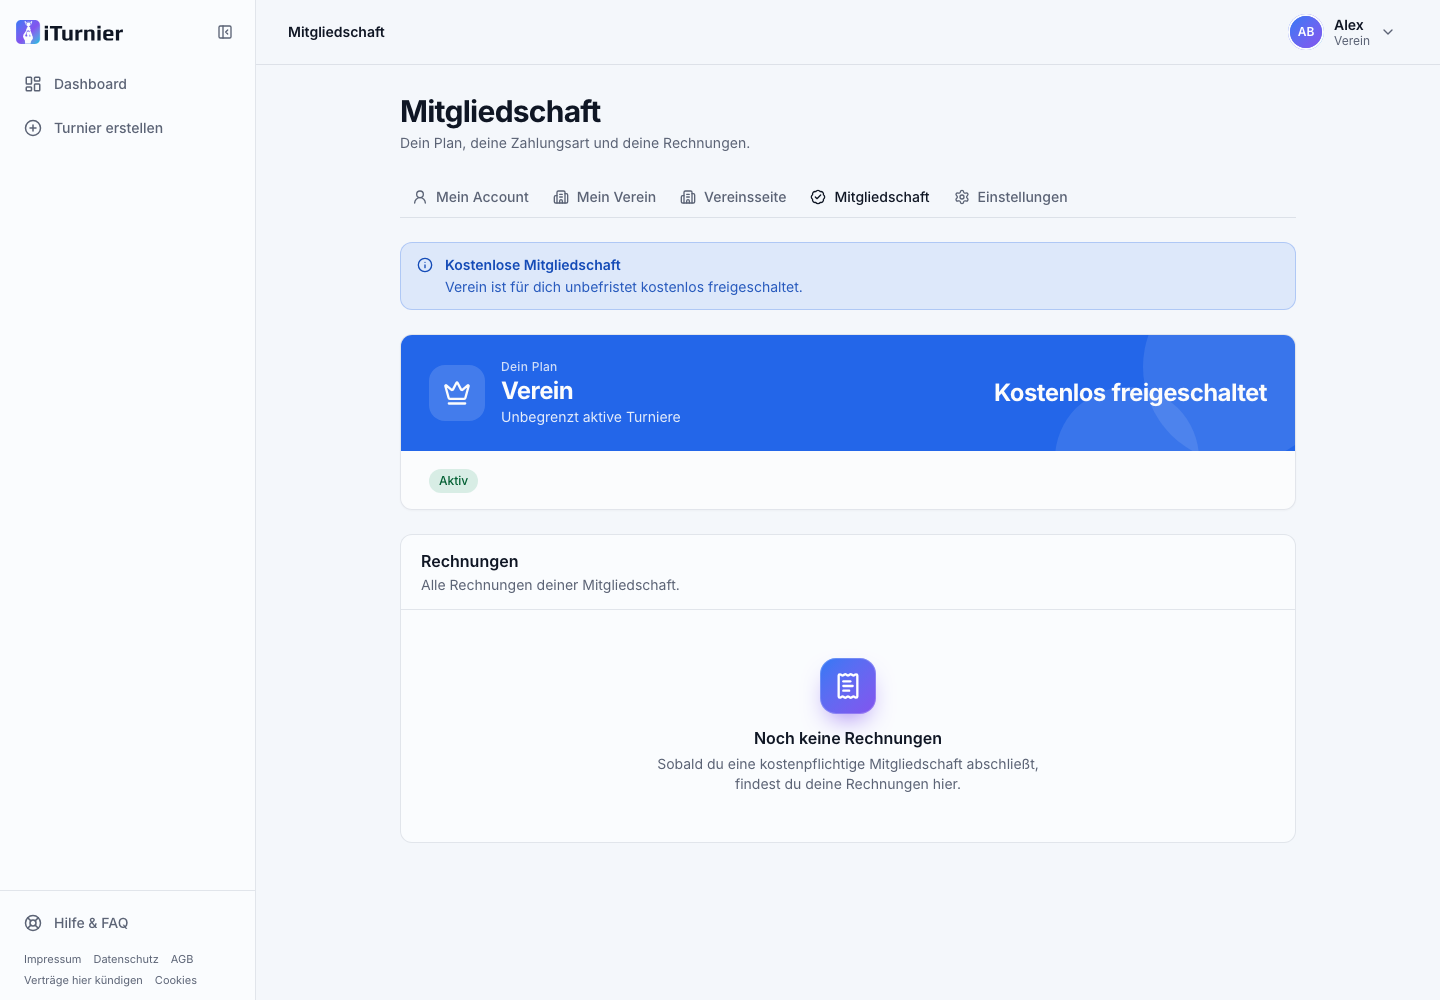Click the Noch keine Rechnungen message
Viewport: 1440px width, 1000px height.
848,738
